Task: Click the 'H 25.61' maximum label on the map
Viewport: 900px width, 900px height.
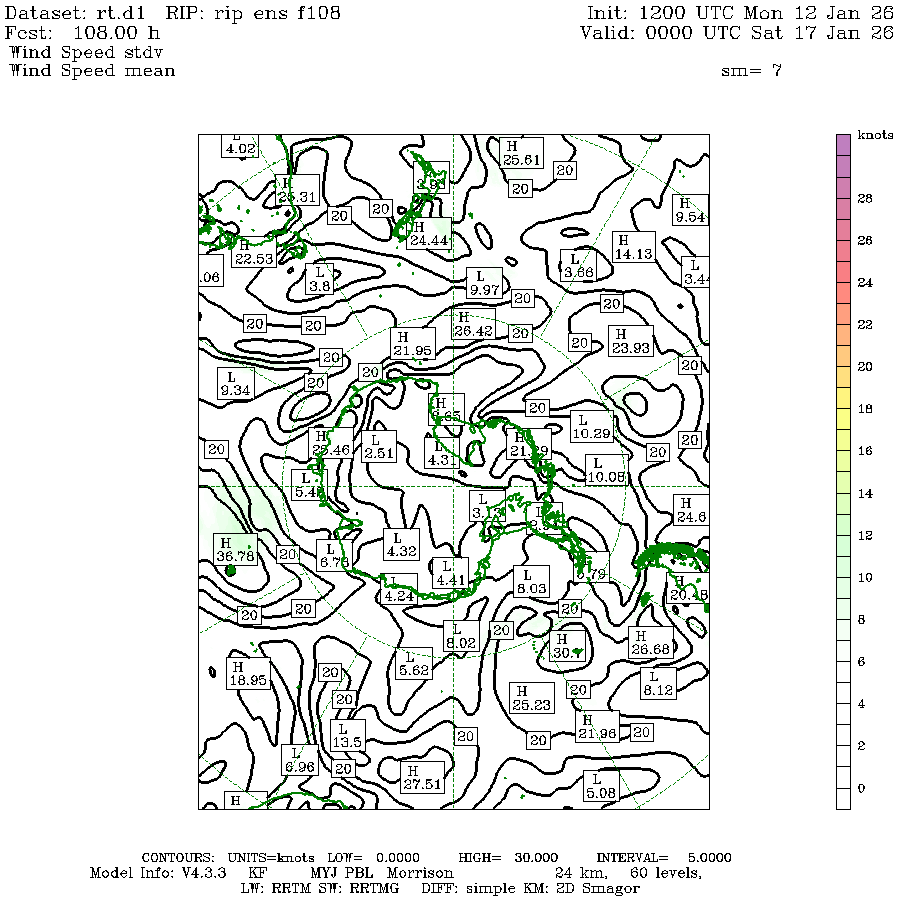Action: coord(521,153)
